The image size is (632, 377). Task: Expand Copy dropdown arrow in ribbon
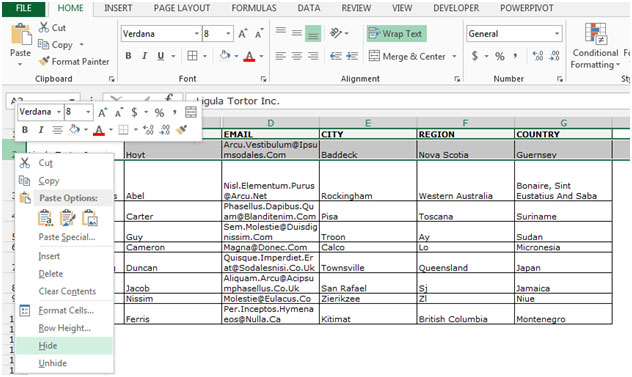click(x=81, y=44)
